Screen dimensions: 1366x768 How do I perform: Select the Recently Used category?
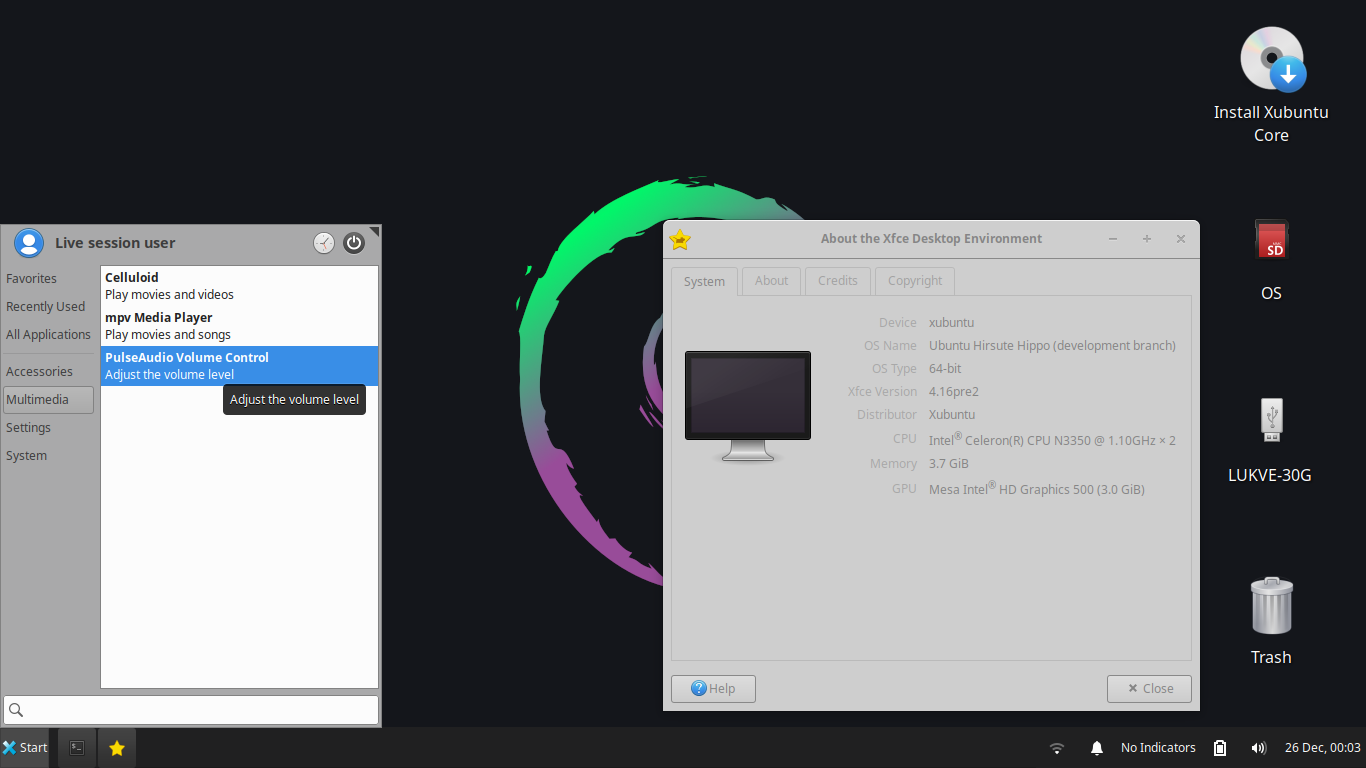[48, 307]
